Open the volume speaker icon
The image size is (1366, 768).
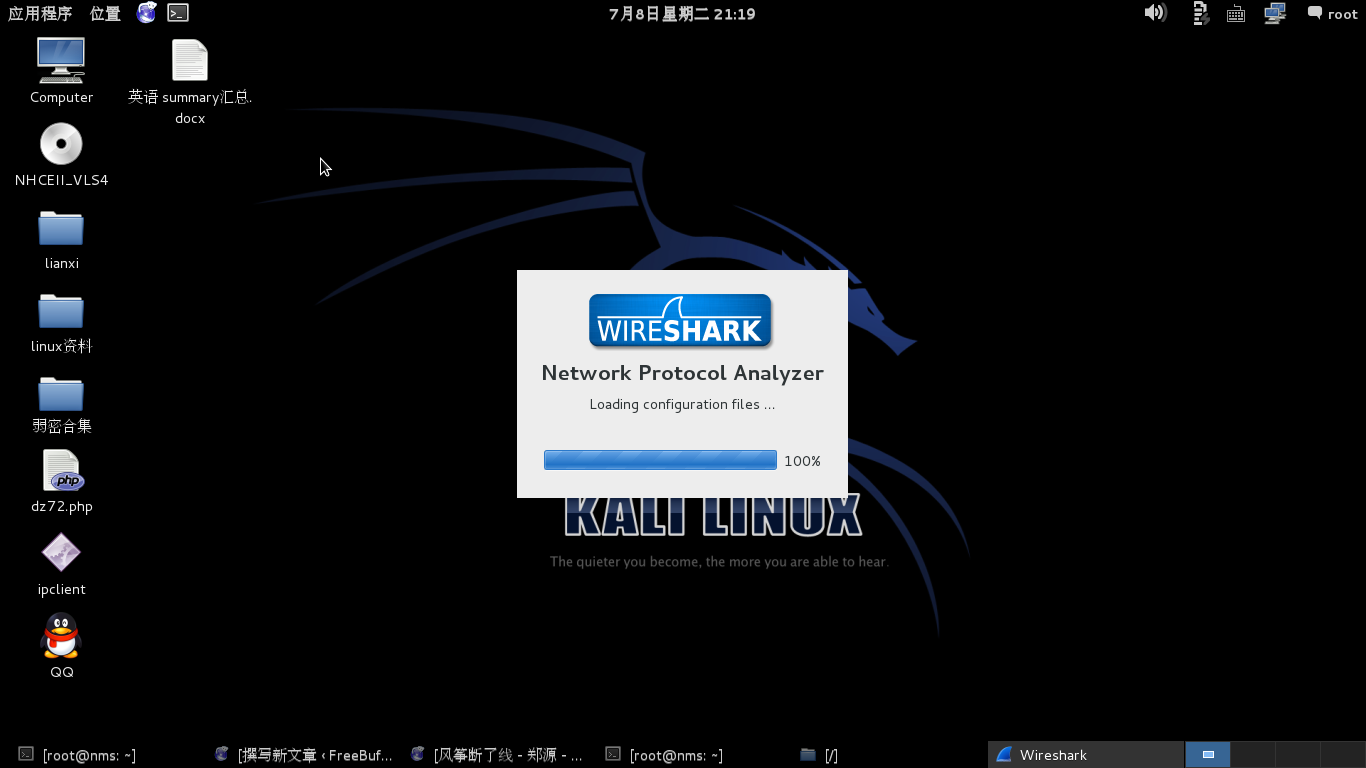[1155, 13]
